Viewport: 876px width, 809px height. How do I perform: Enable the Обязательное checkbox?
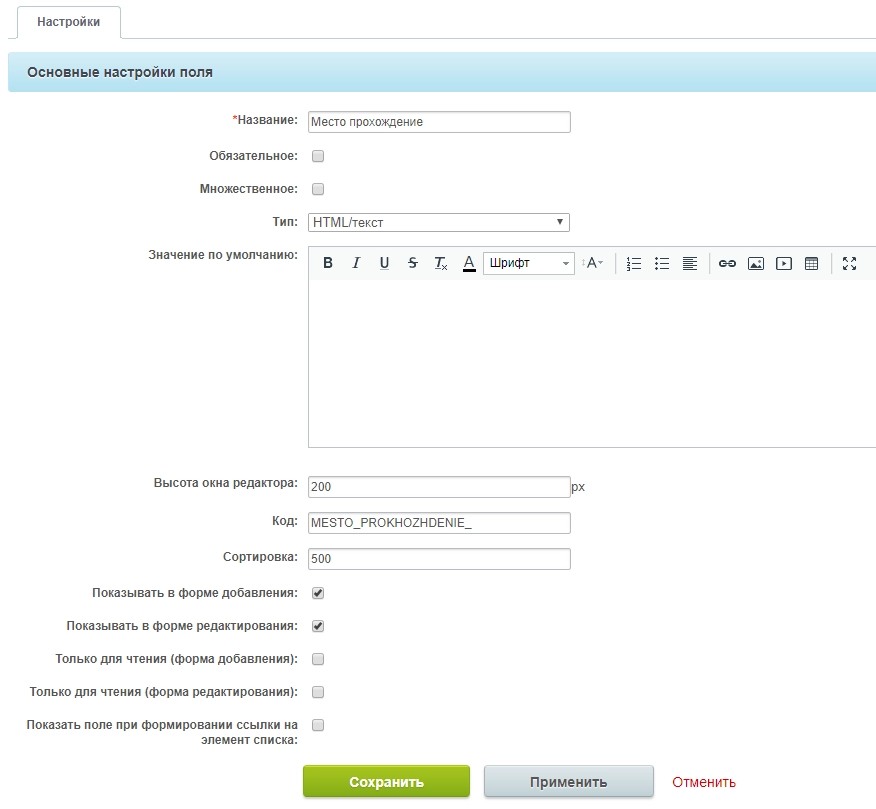pyautogui.click(x=318, y=156)
